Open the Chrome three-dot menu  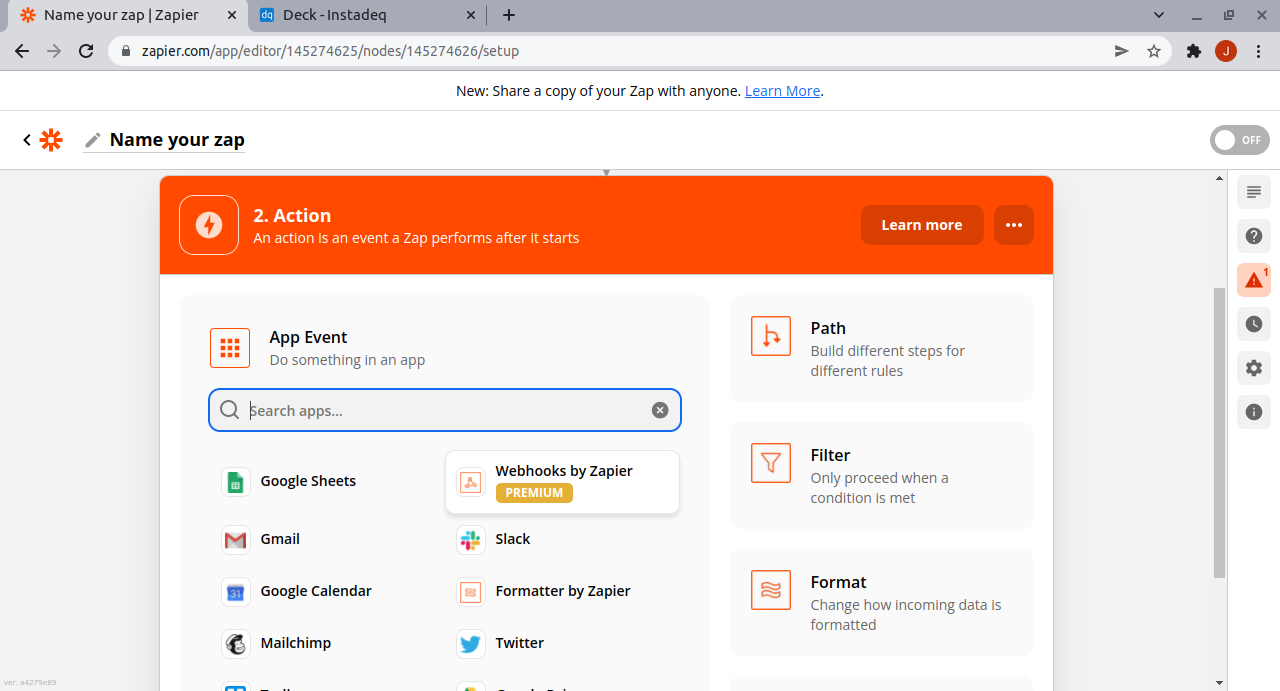click(1258, 51)
